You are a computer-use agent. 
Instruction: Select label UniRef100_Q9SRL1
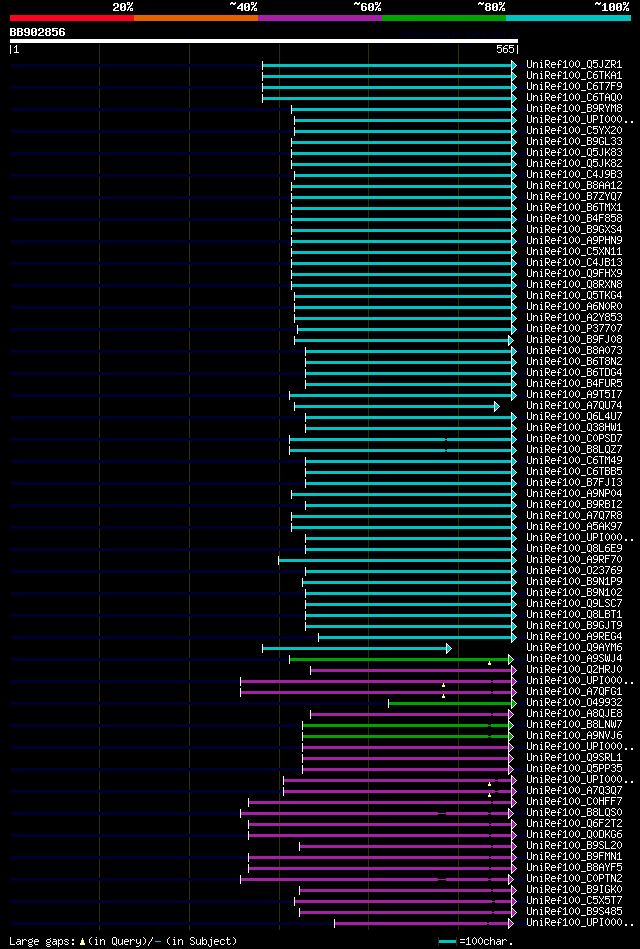[x=575, y=757]
